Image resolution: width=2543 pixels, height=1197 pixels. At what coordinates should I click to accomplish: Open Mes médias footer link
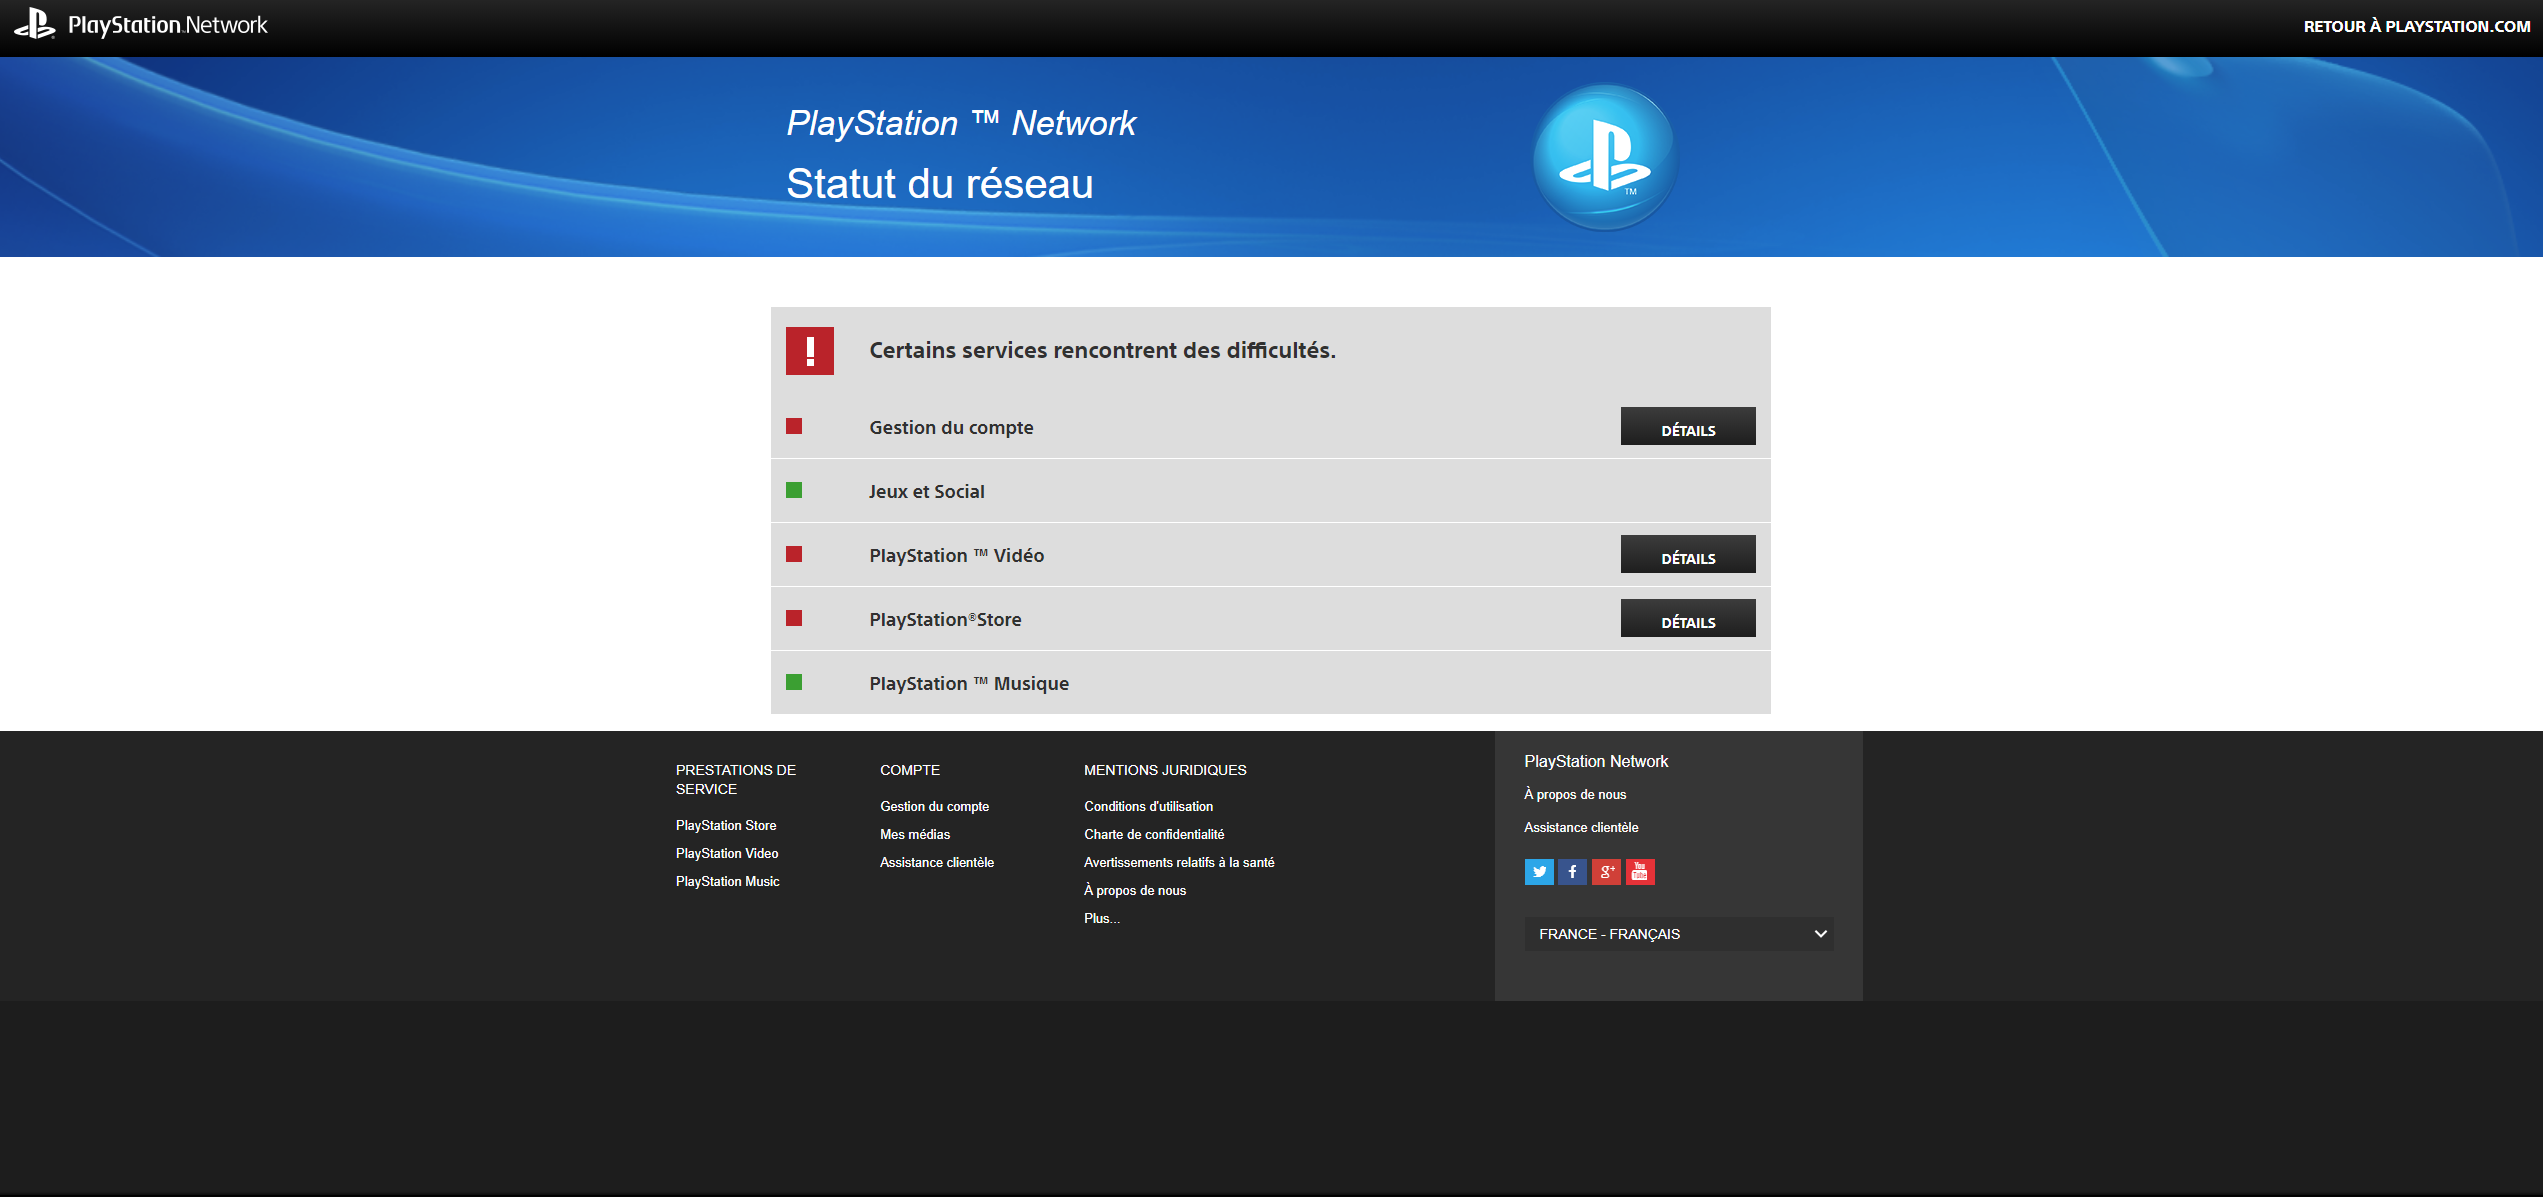914,834
